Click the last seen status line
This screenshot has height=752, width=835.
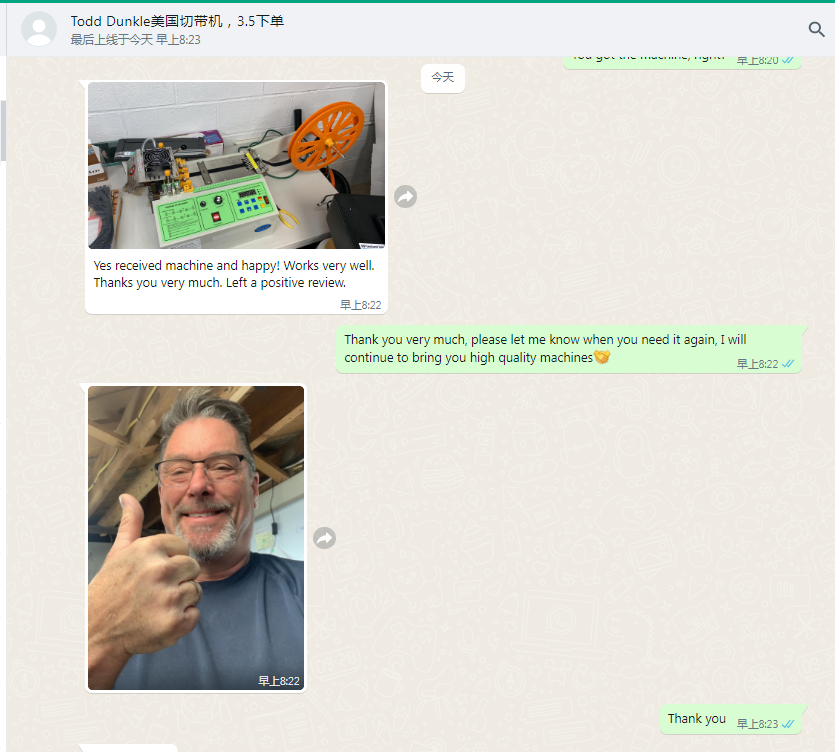click(x=135, y=40)
